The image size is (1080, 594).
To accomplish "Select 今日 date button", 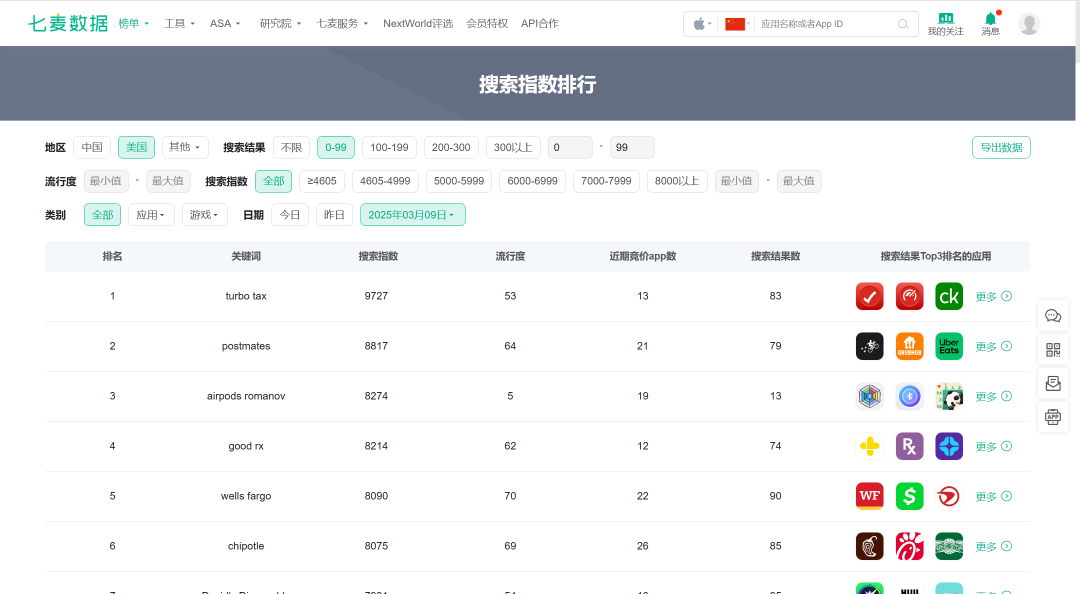I will point(290,215).
